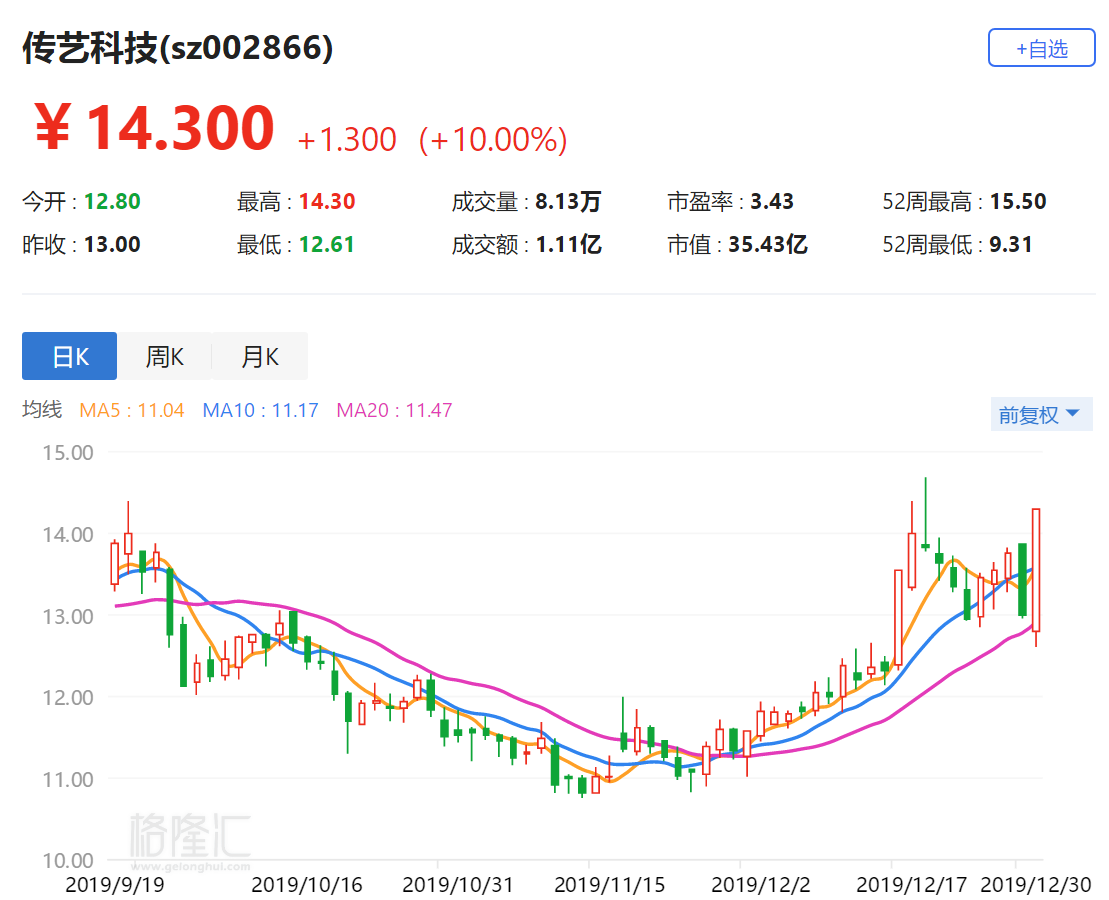Viewport: 1109px width, 900px height.
Task: Switch to the 周K weekly chart tab
Action: pyautogui.click(x=164, y=356)
